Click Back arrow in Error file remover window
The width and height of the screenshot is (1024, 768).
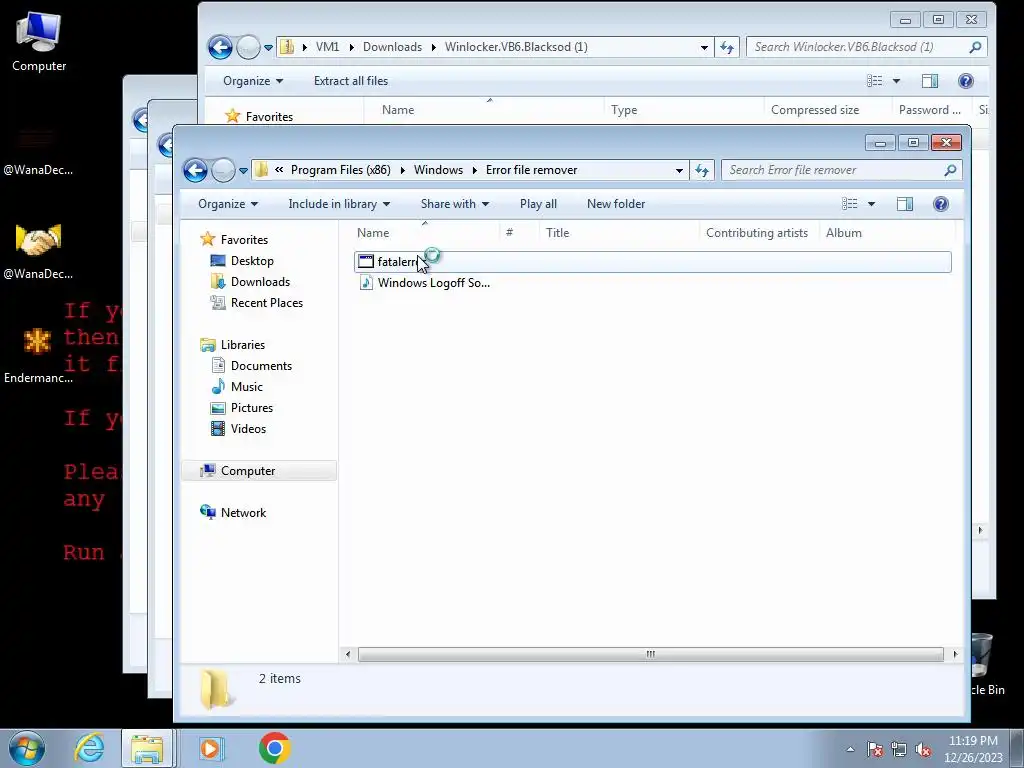point(195,170)
